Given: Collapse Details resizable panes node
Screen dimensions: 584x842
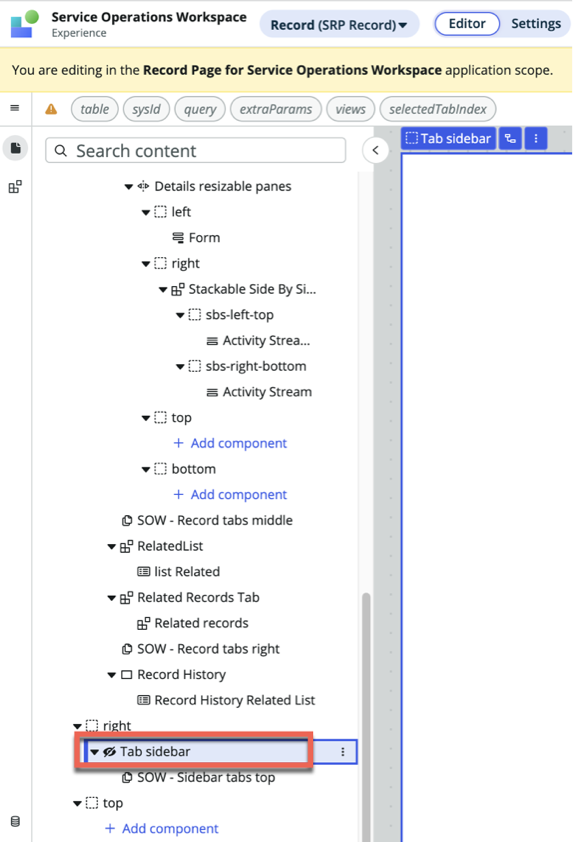Looking at the screenshot, I should click(128, 187).
